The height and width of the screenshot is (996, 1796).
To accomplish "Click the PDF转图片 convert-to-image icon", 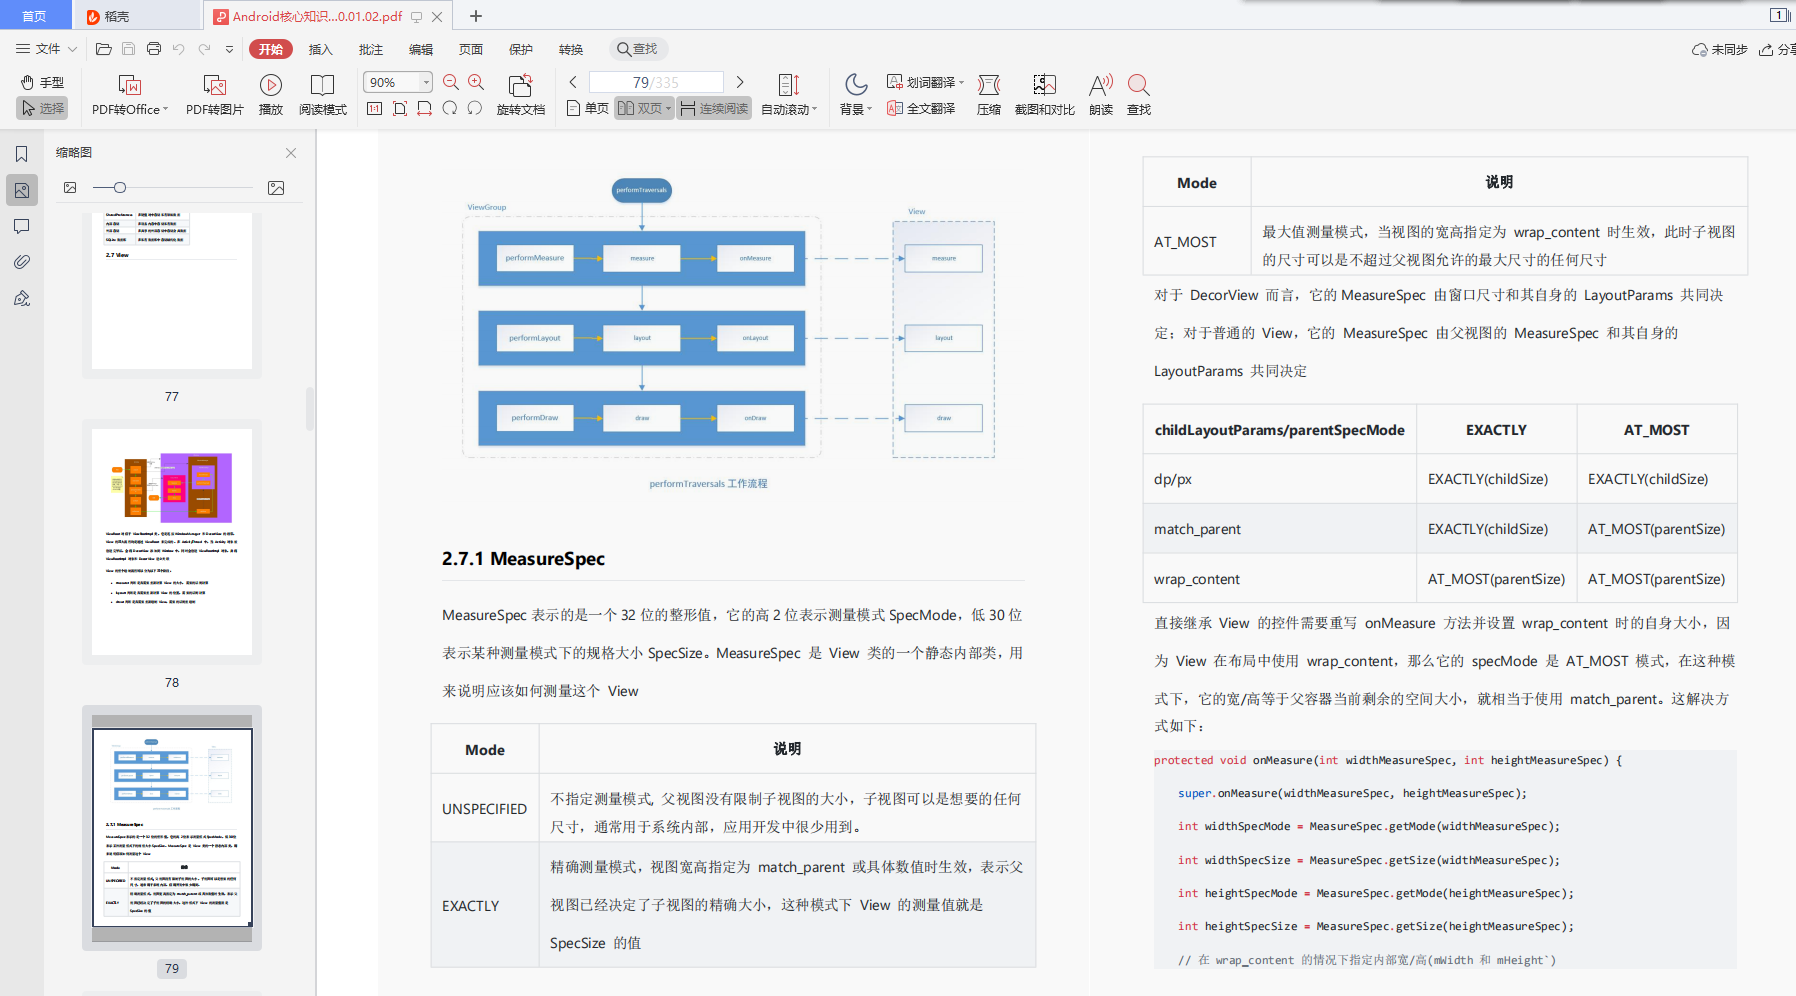I will click(x=214, y=86).
